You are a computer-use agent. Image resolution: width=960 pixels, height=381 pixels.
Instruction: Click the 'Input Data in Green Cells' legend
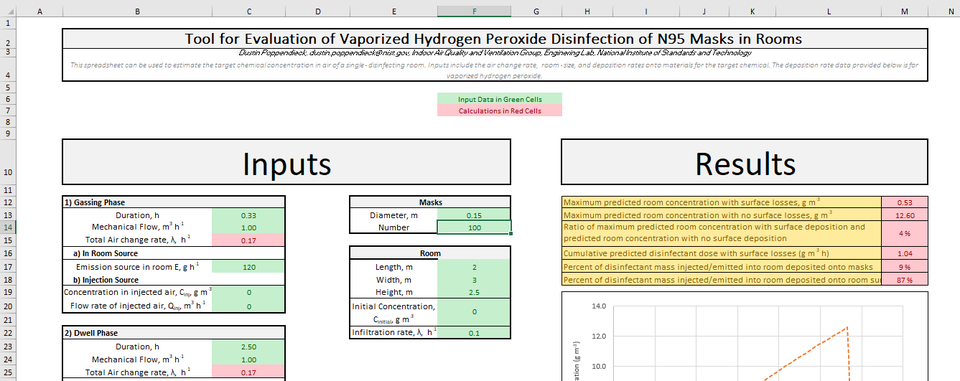tap(499, 99)
